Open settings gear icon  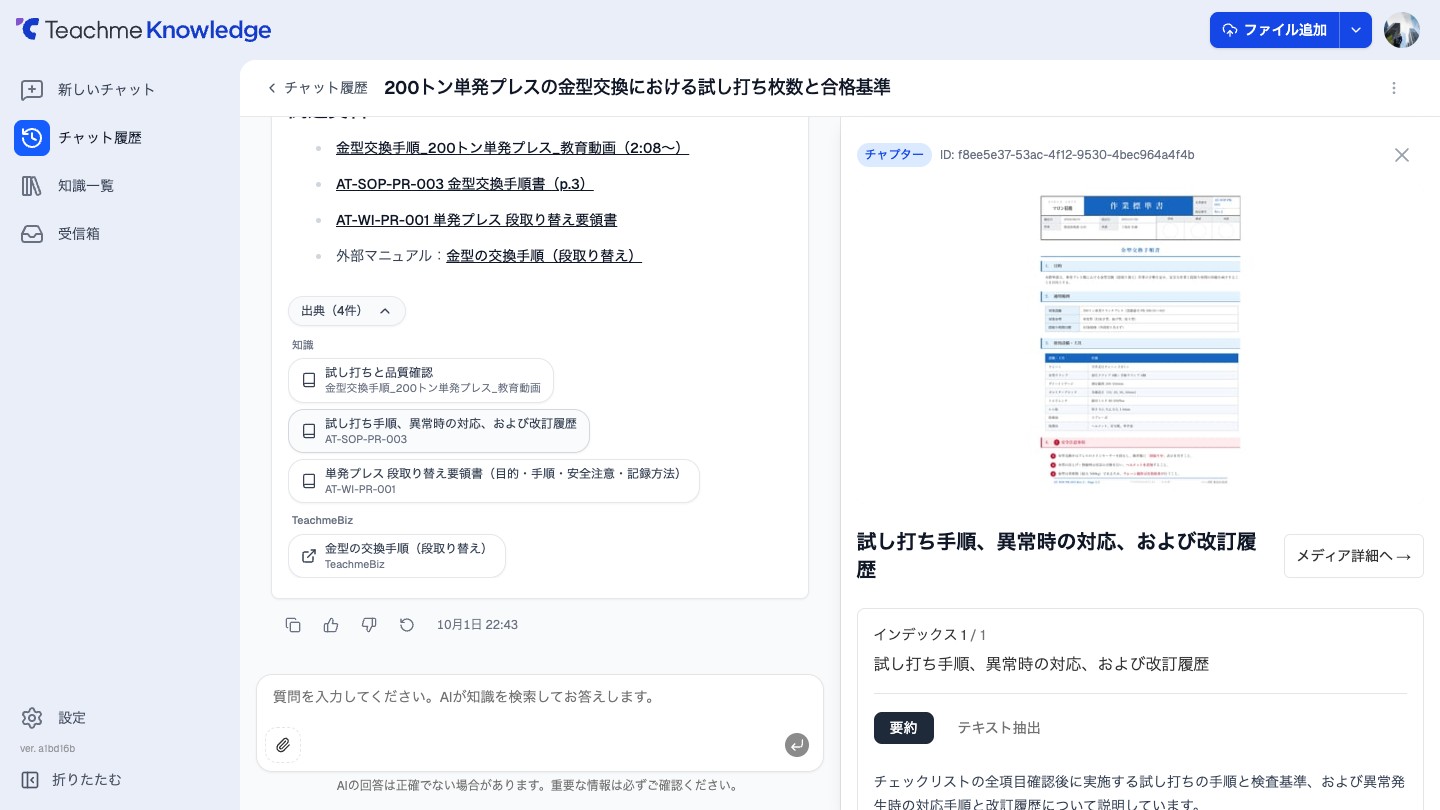(x=32, y=718)
